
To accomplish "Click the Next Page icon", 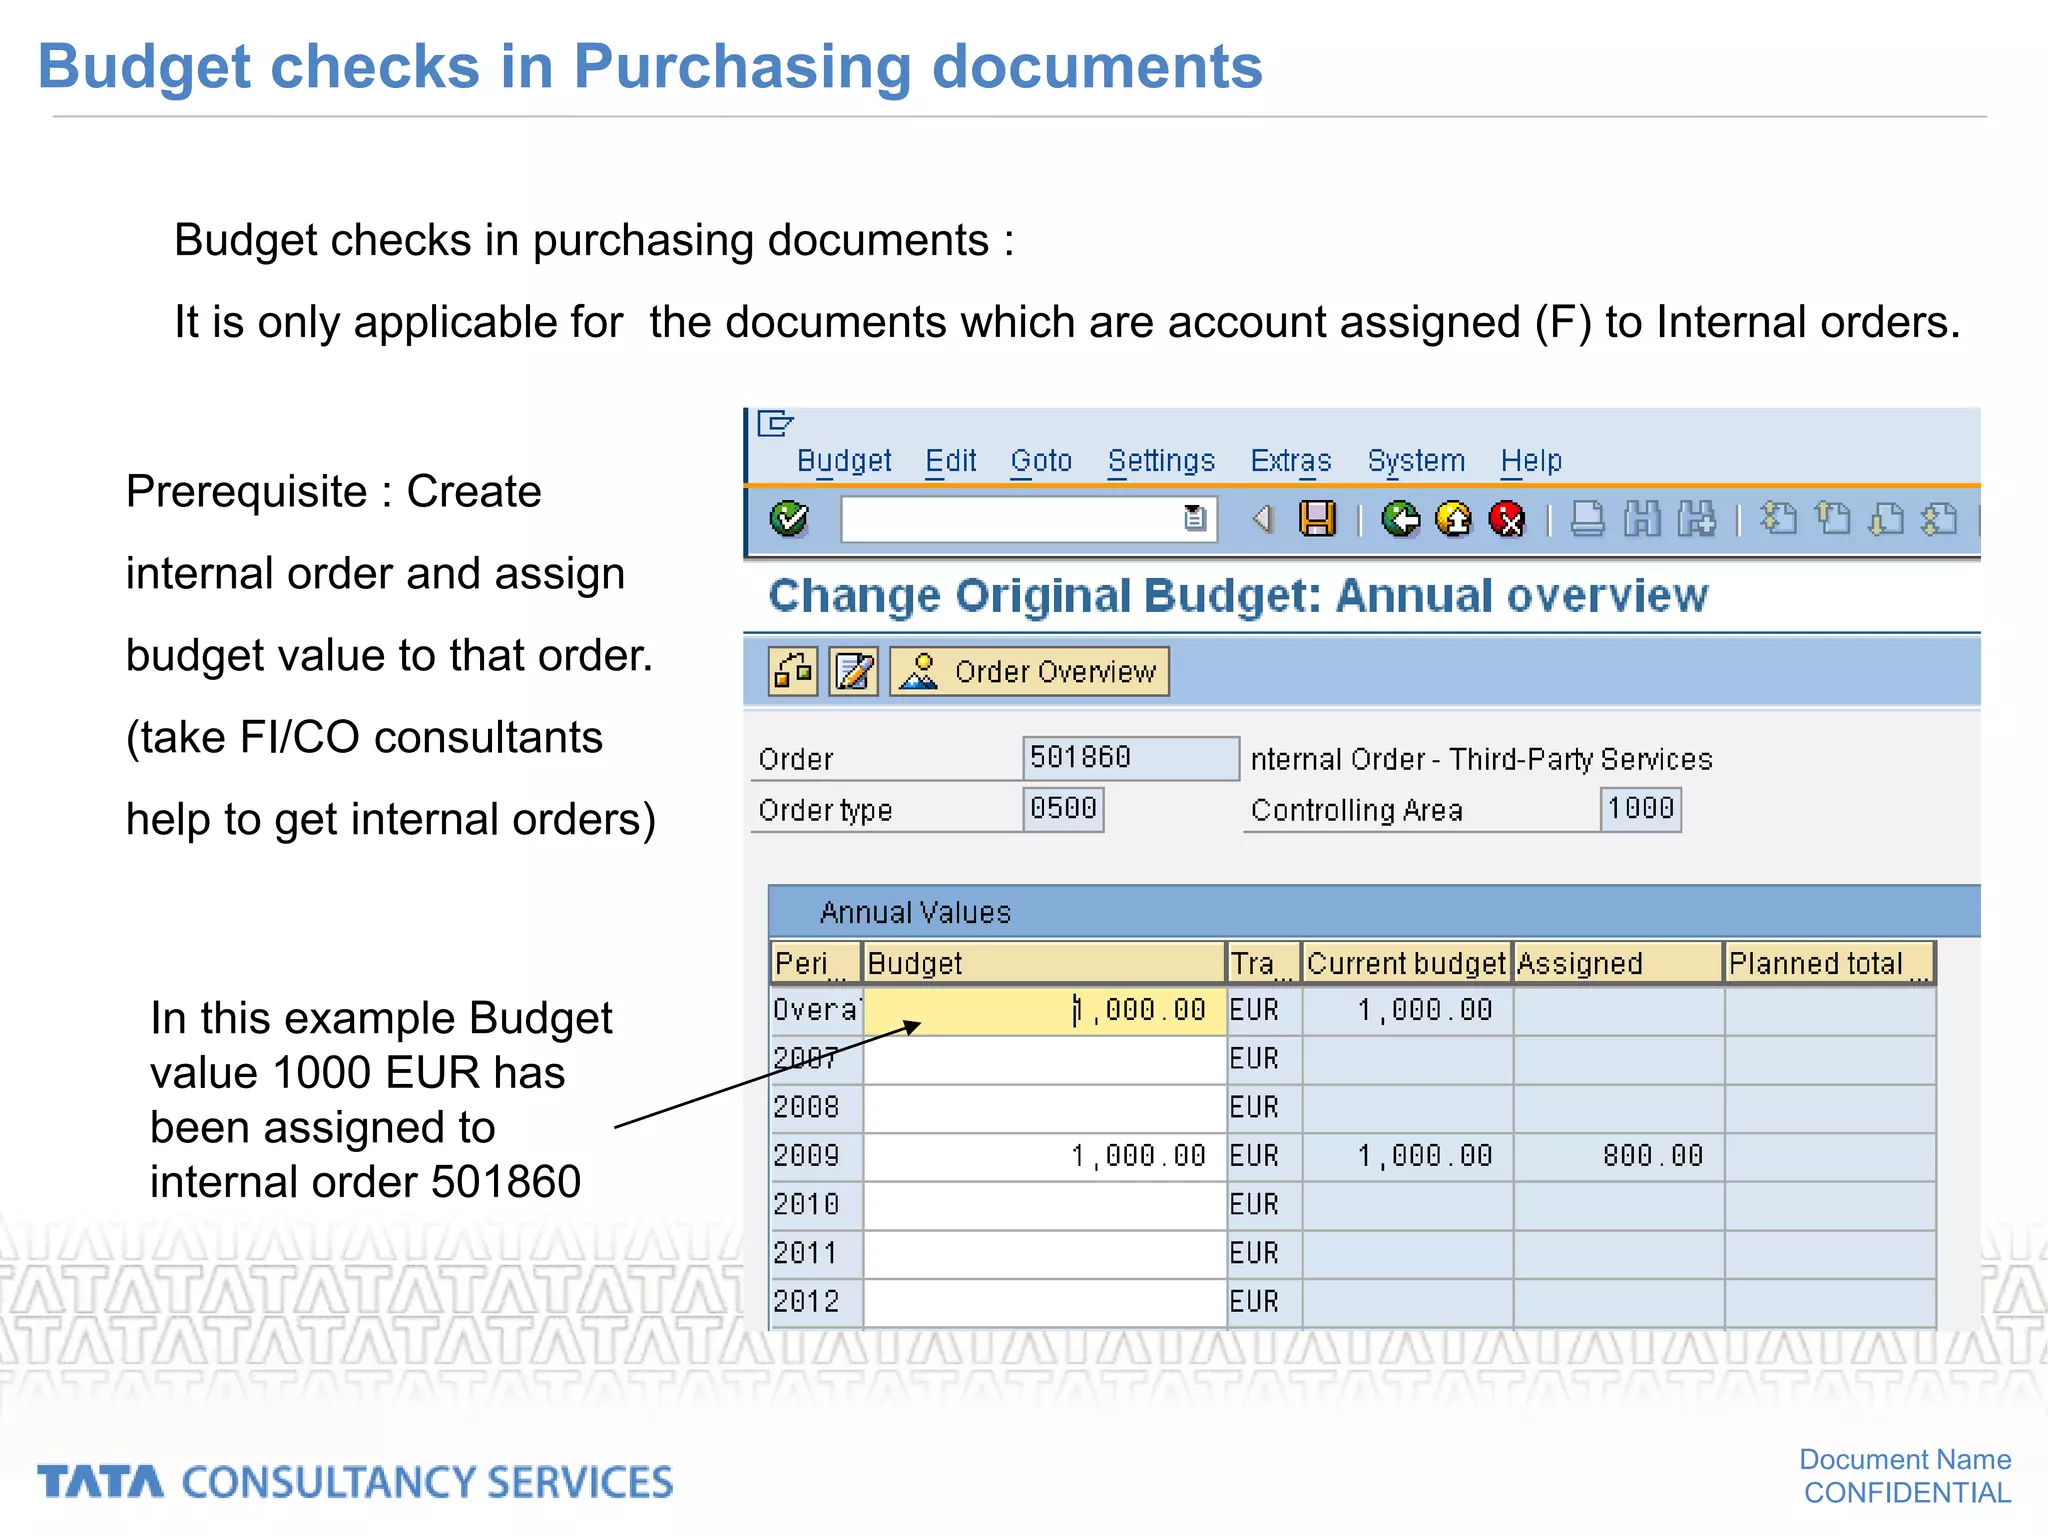I will pyautogui.click(x=1886, y=519).
